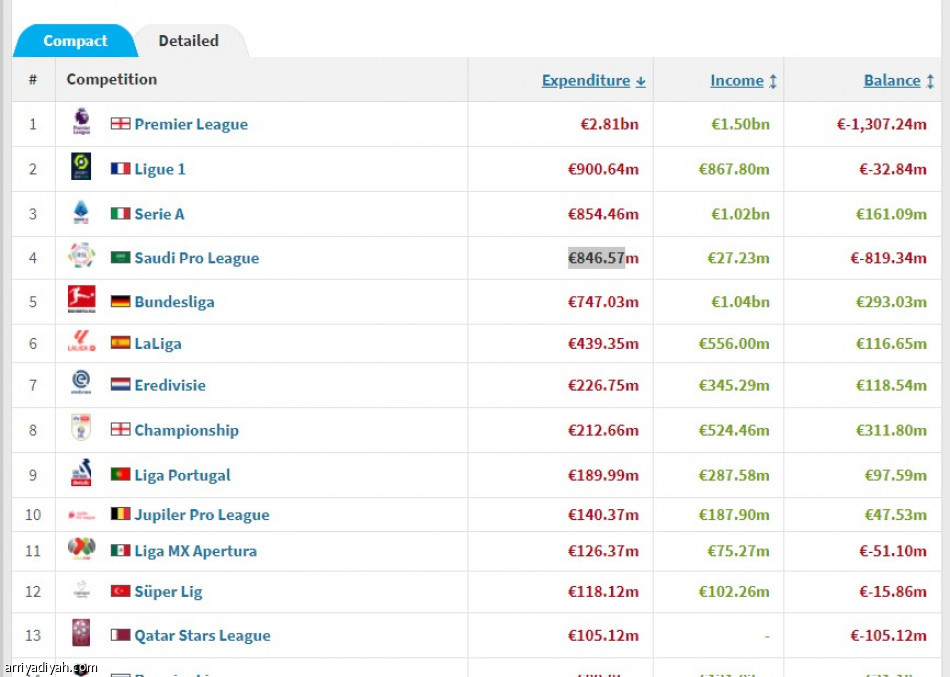The image size is (950, 677).
Task: Open the Süper Lig competition link
Action: [168, 591]
